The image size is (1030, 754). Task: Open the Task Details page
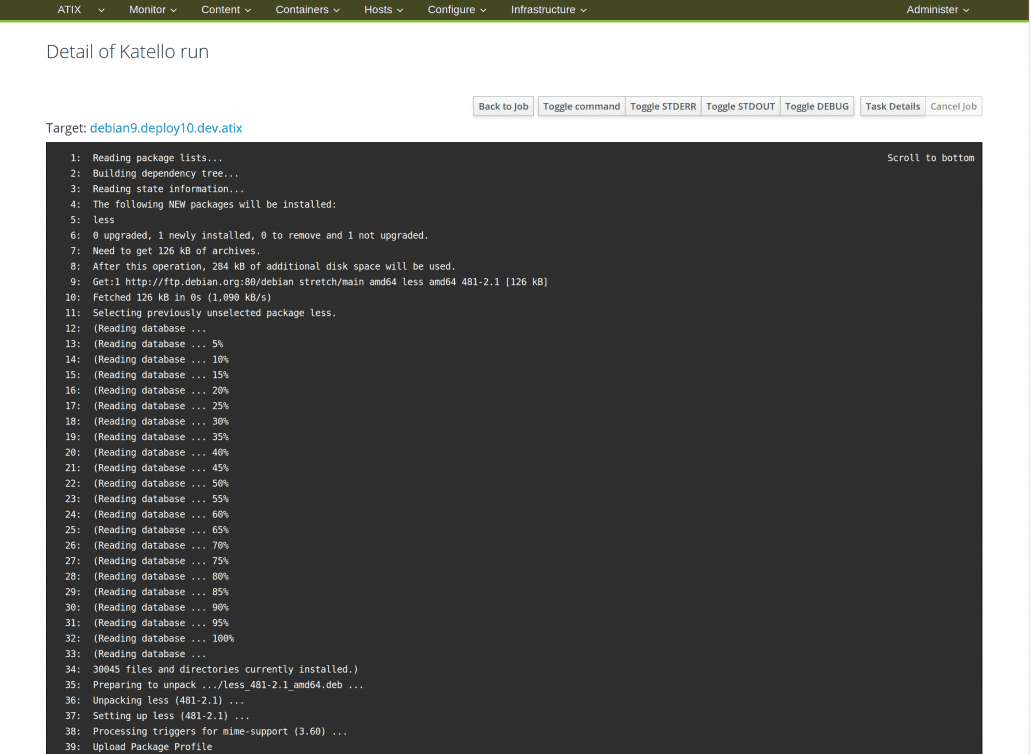pyautogui.click(x=892, y=106)
